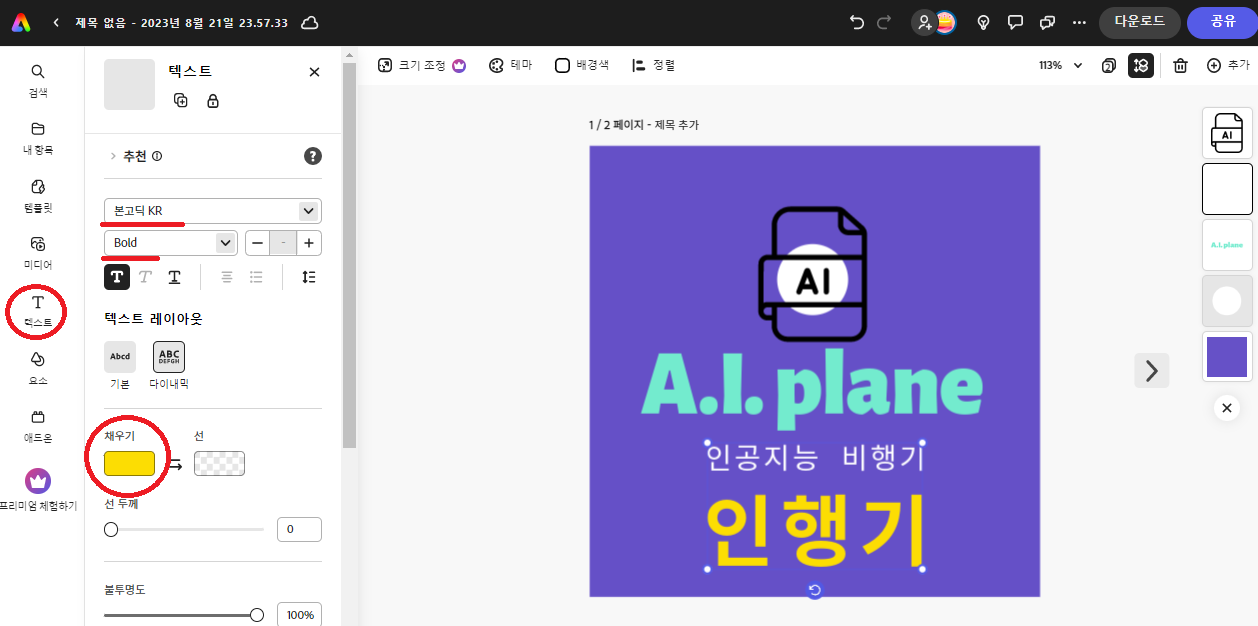The height and width of the screenshot is (626, 1258).
Task: Select the 텍스트 text tool in the sidebar
Action: click(38, 311)
